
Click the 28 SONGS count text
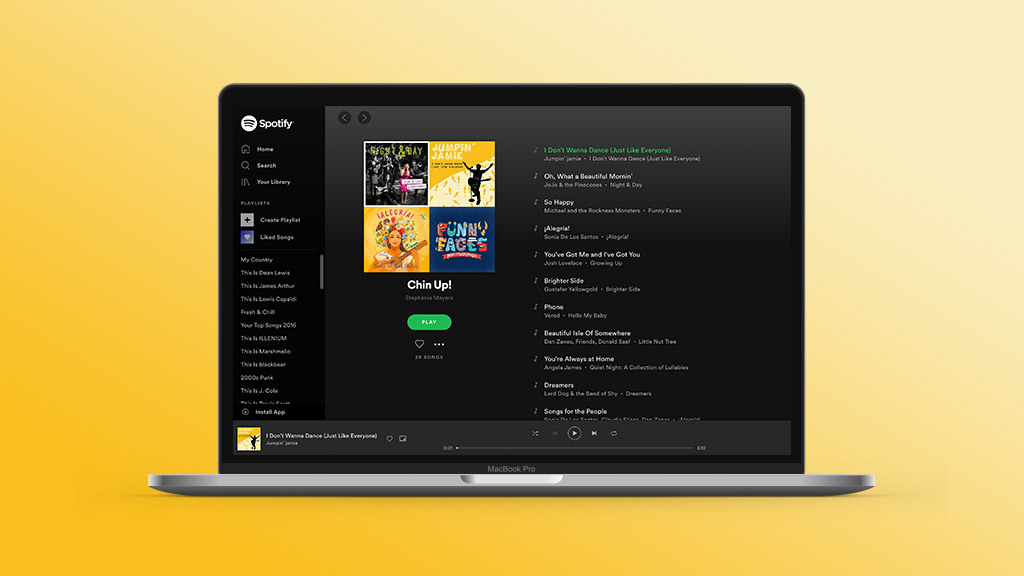click(x=429, y=357)
